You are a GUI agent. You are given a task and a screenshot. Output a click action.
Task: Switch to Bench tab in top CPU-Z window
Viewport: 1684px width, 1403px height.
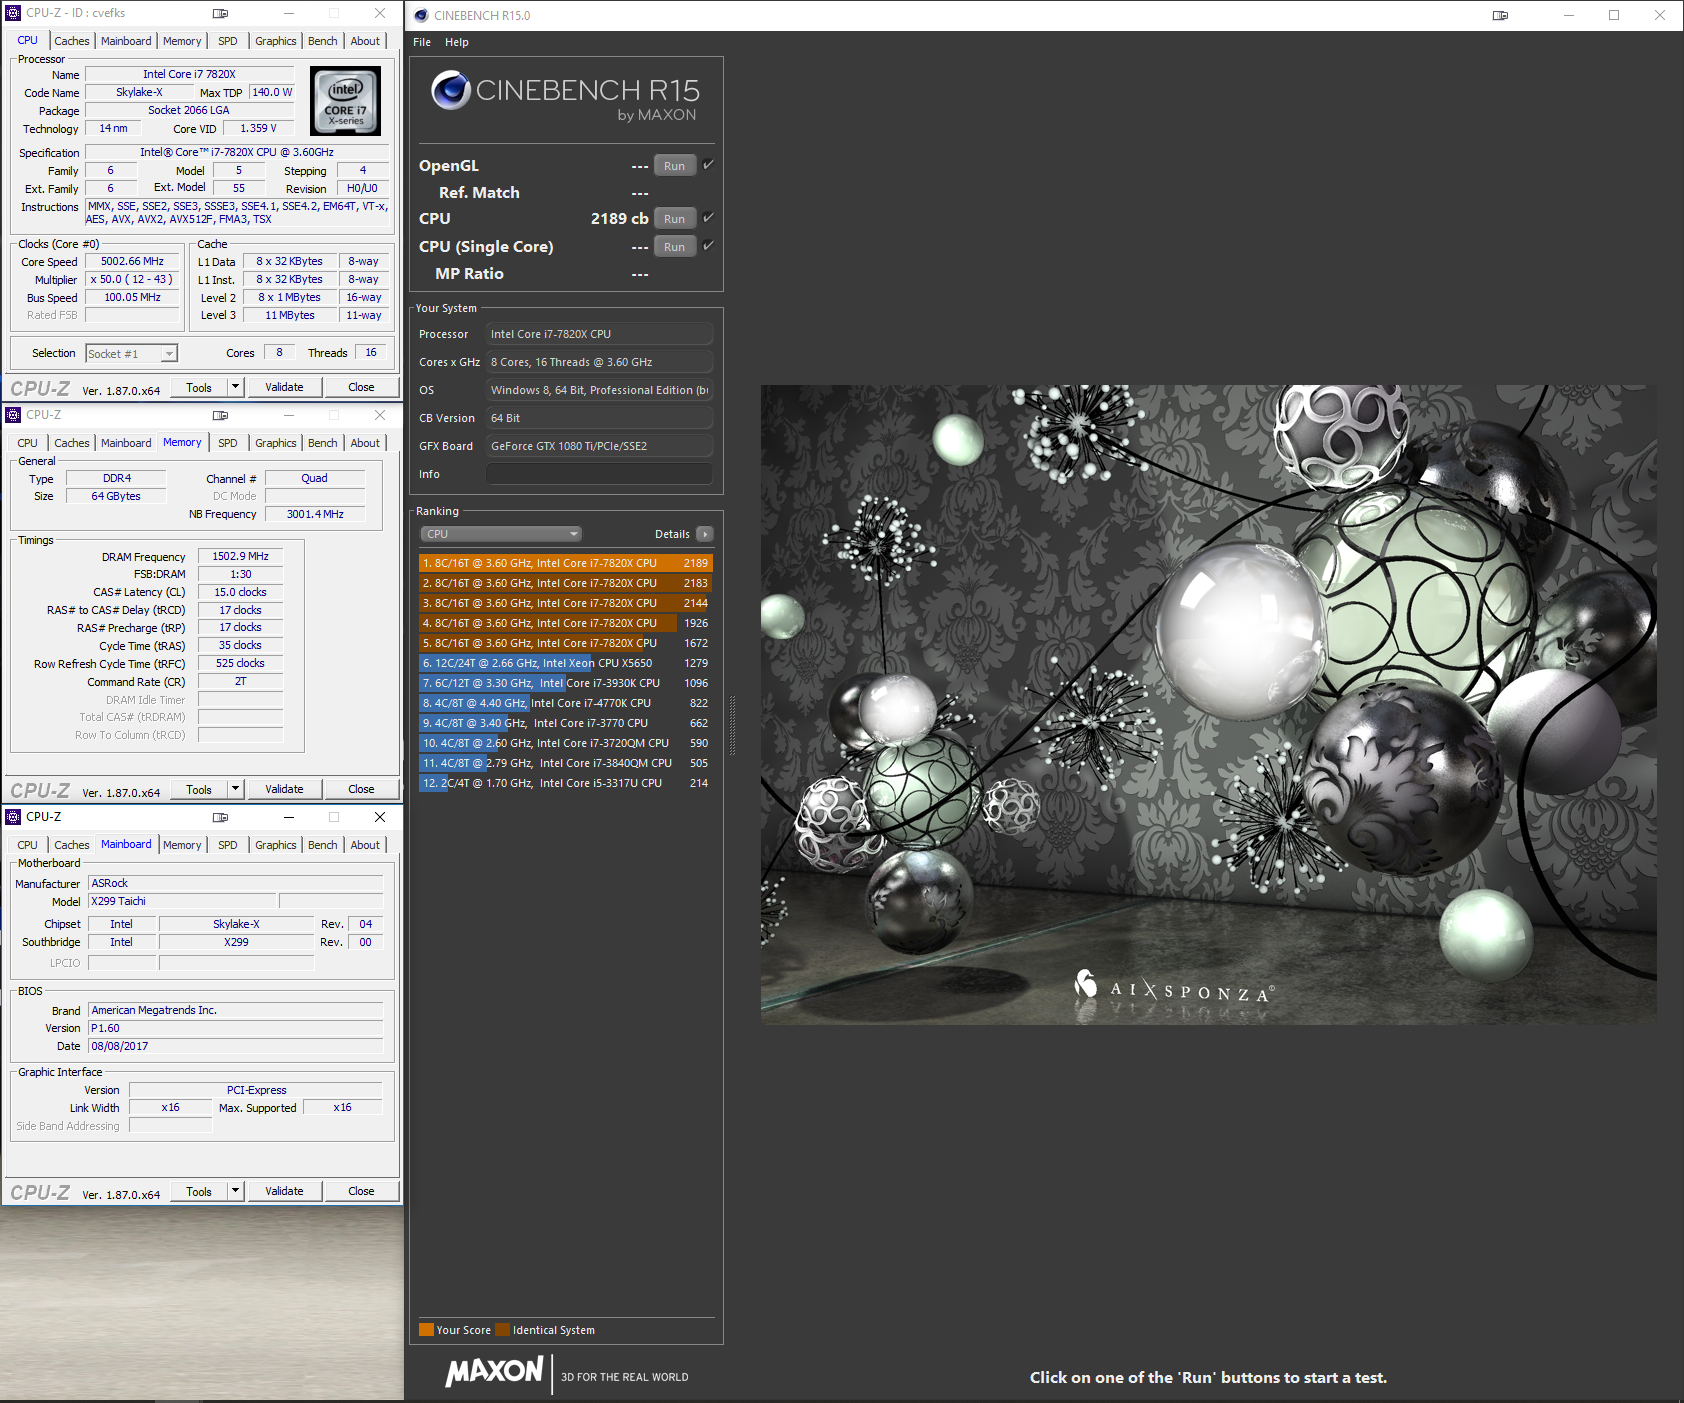pyautogui.click(x=322, y=41)
